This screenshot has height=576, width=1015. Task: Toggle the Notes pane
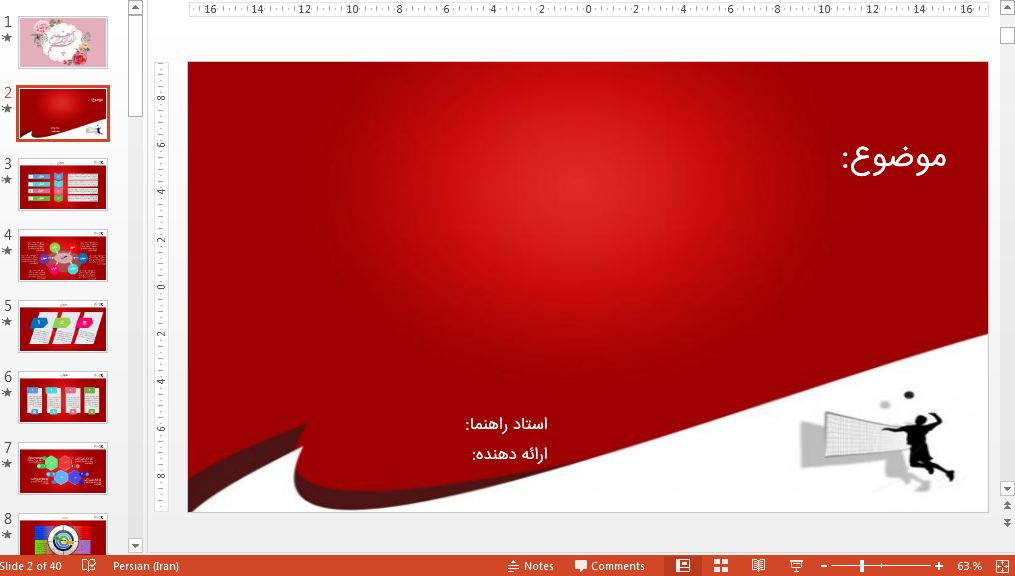click(x=531, y=565)
